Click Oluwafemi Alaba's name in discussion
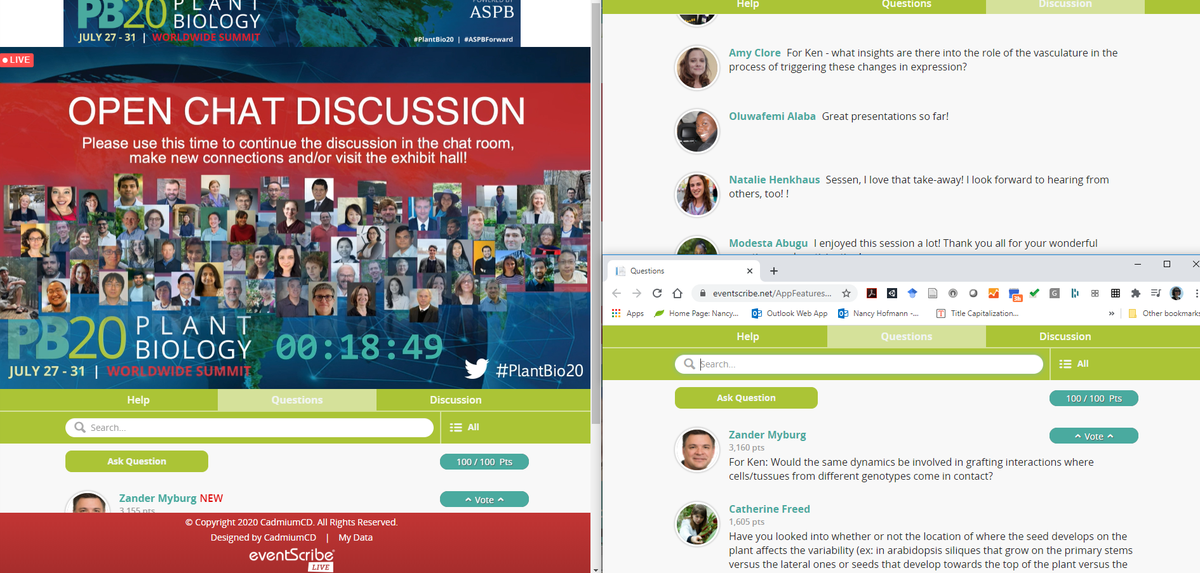Viewport: 1200px width, 573px height. point(772,117)
